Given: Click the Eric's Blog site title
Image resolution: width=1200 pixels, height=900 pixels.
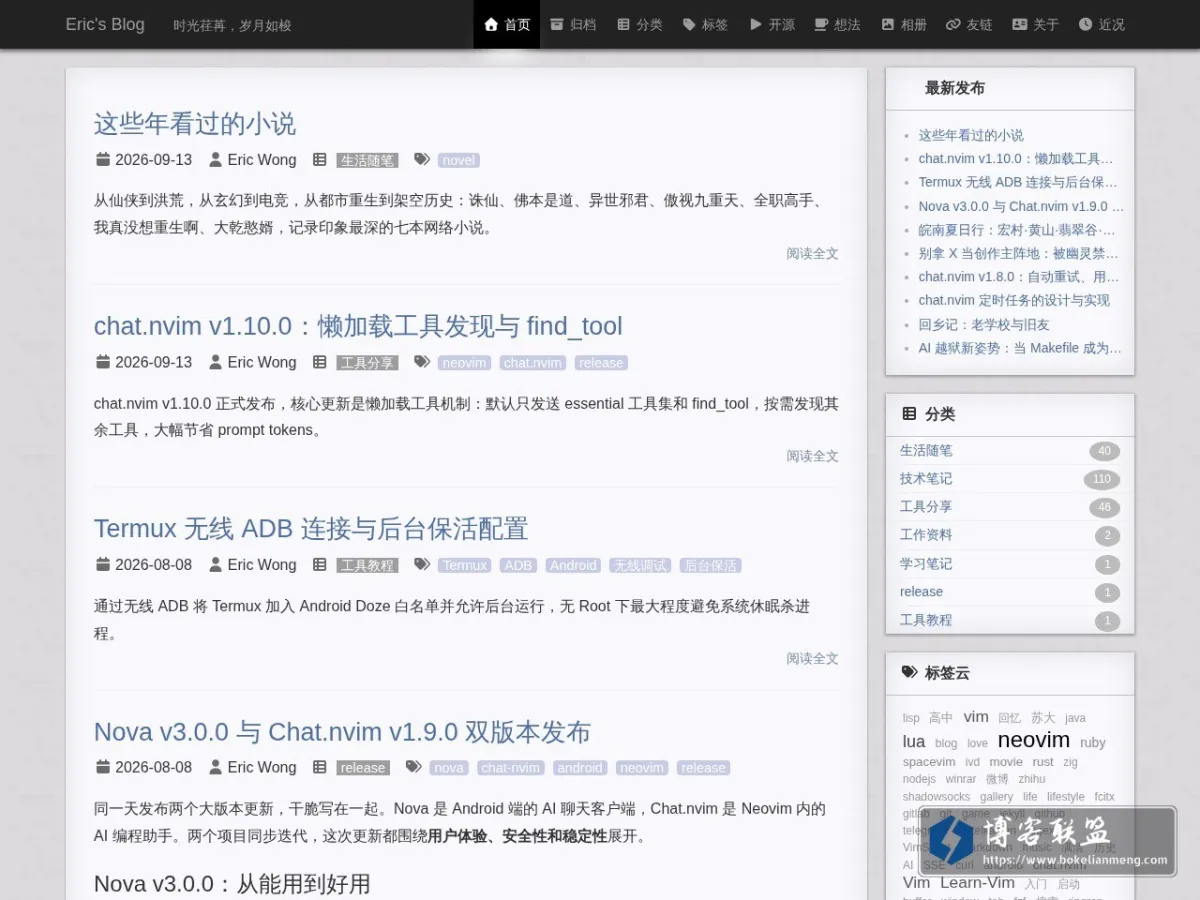Looking at the screenshot, I should point(105,24).
